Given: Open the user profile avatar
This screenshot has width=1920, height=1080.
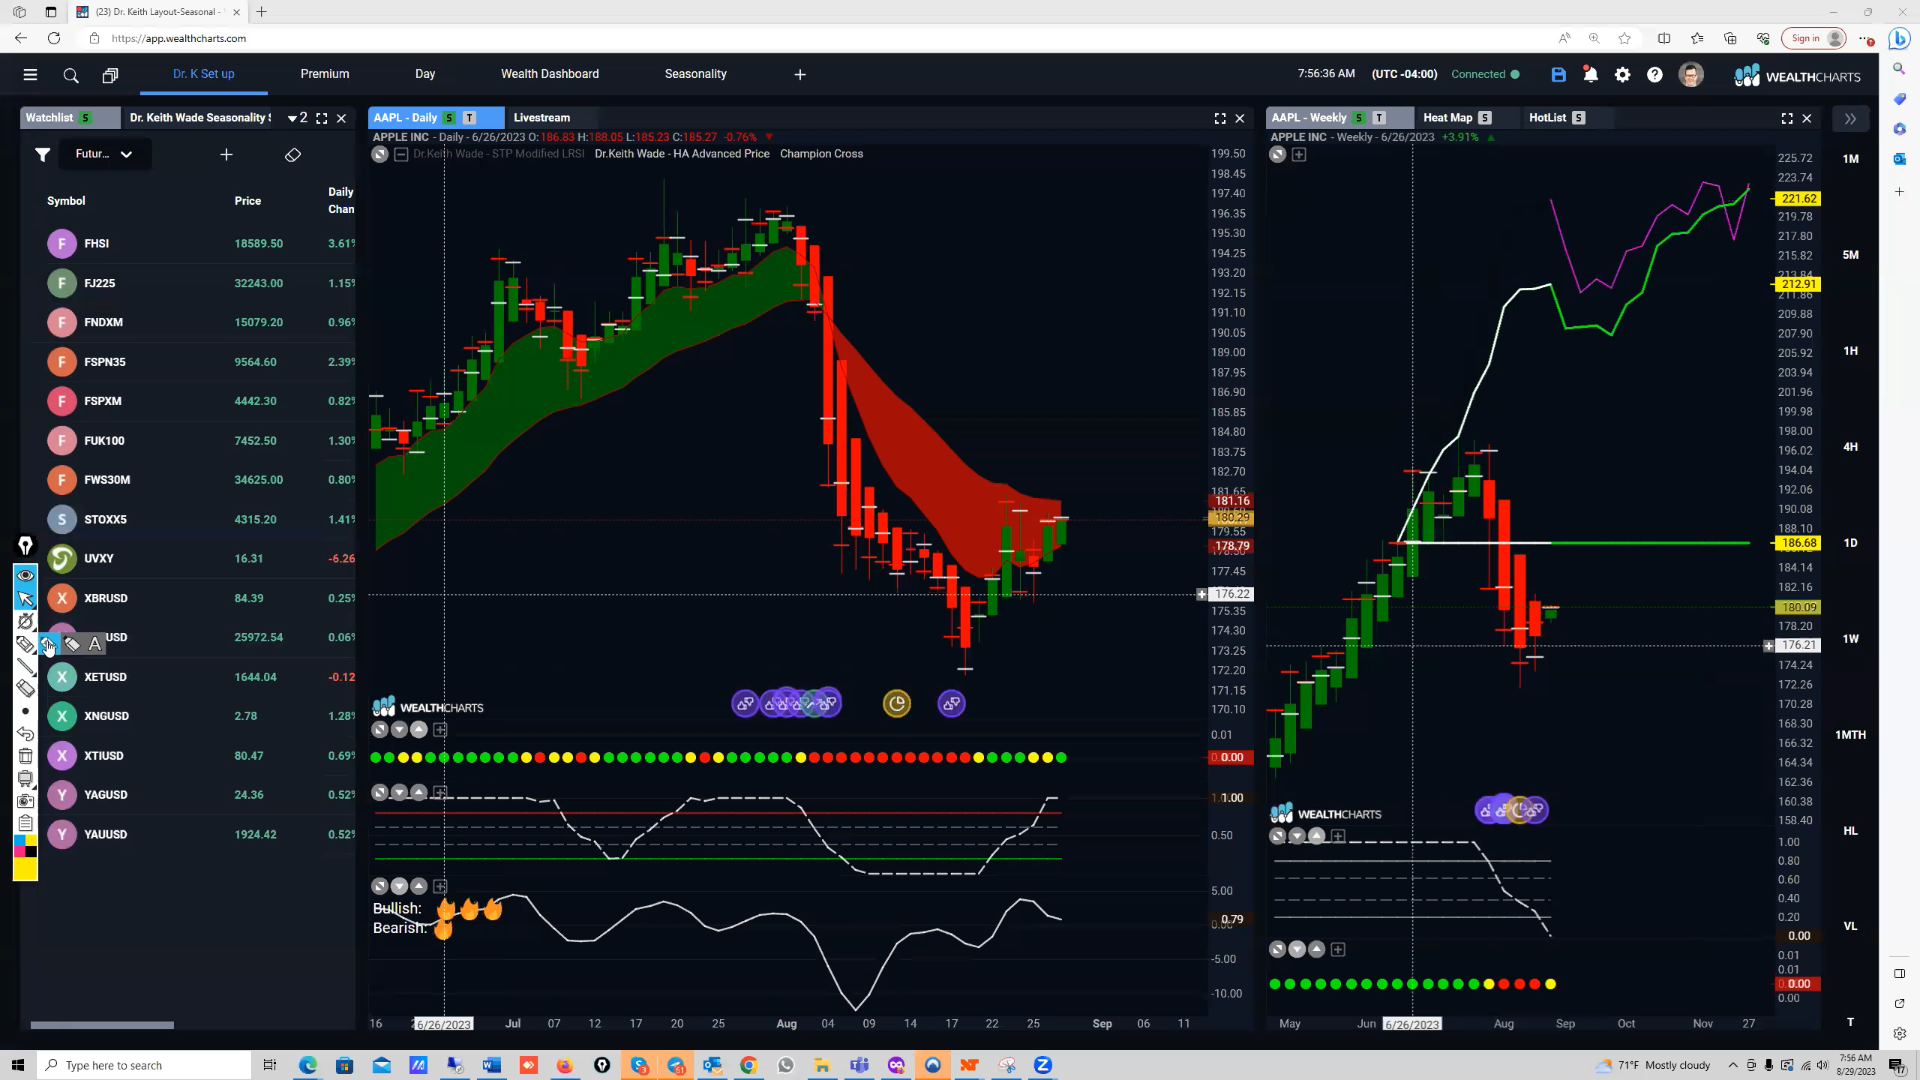Looking at the screenshot, I should 1691,75.
